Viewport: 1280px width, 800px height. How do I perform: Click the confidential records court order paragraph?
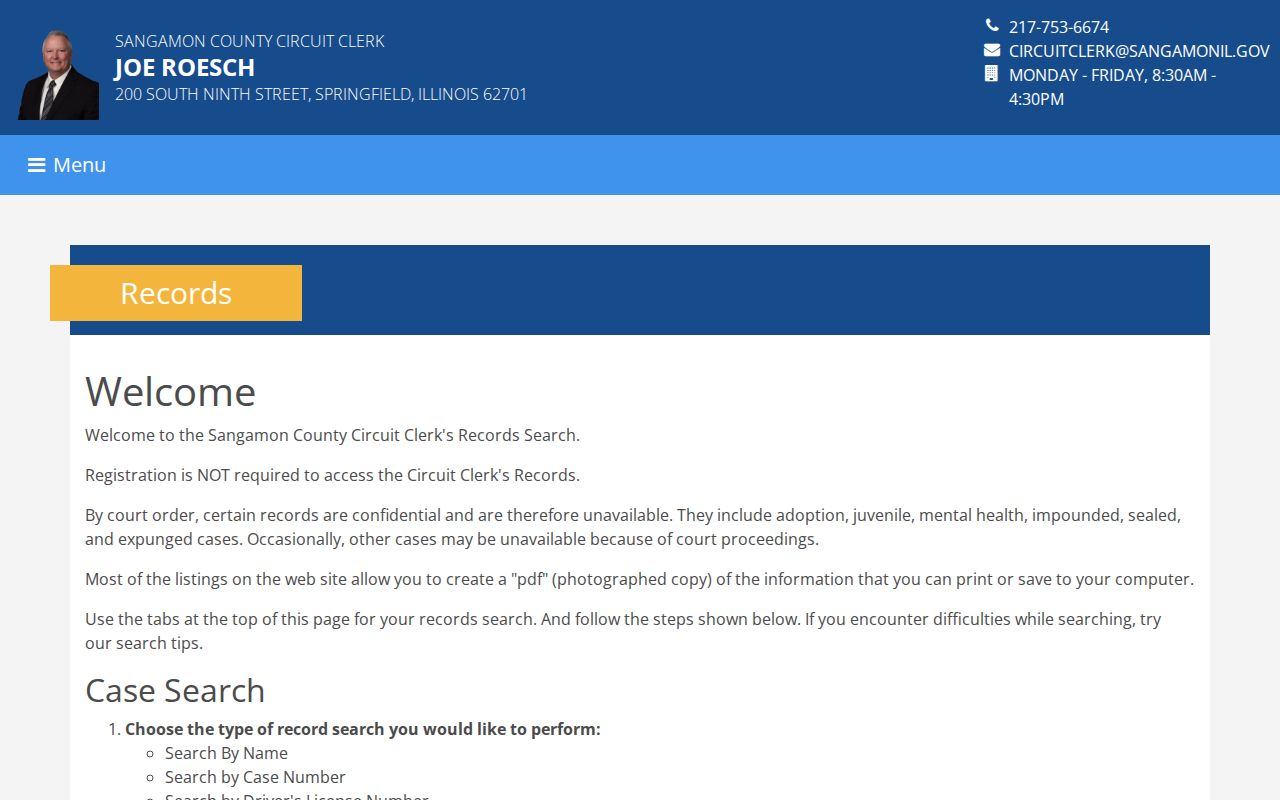(x=633, y=527)
